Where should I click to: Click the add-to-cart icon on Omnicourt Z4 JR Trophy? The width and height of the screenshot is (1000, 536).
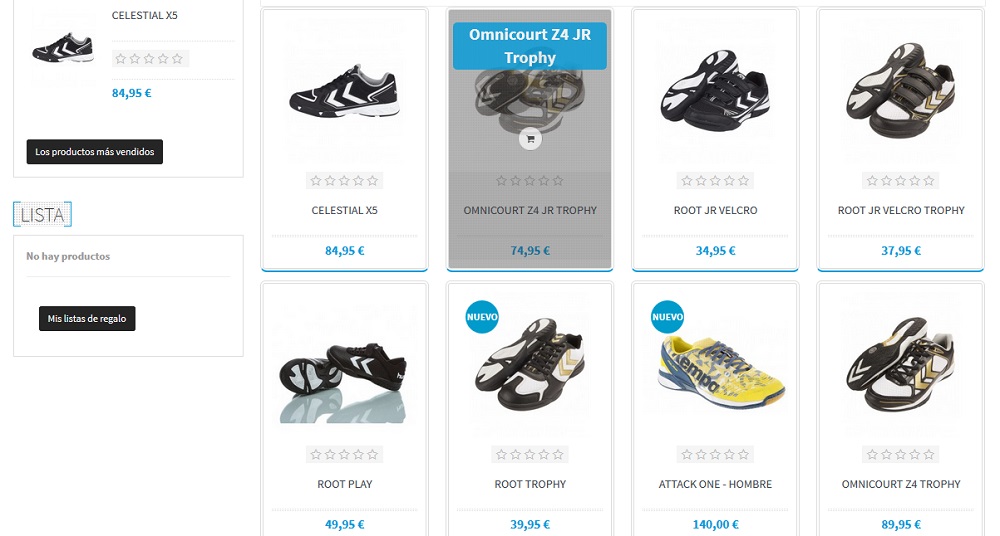530,138
